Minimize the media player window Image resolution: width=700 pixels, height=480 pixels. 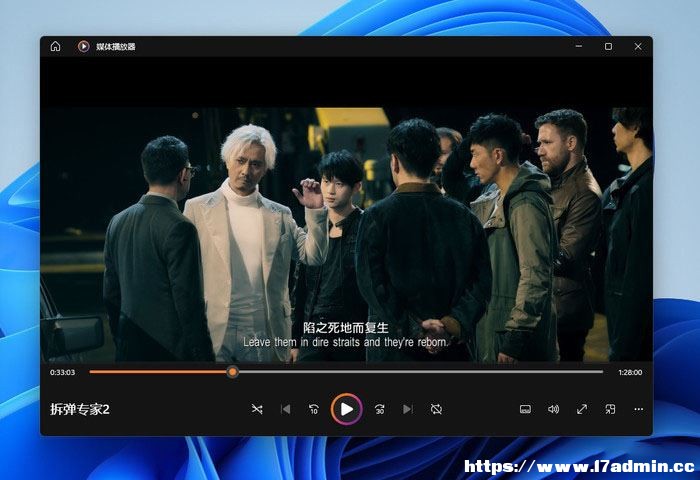coord(579,46)
